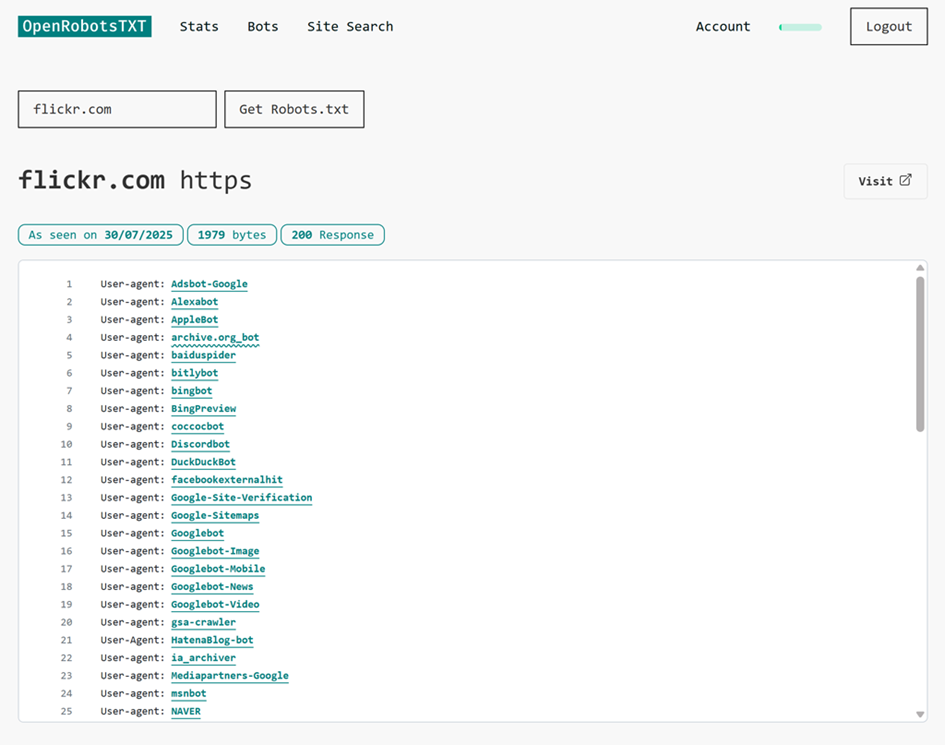
Task: Open the Adsbot-Google bot link
Action: pos(209,284)
